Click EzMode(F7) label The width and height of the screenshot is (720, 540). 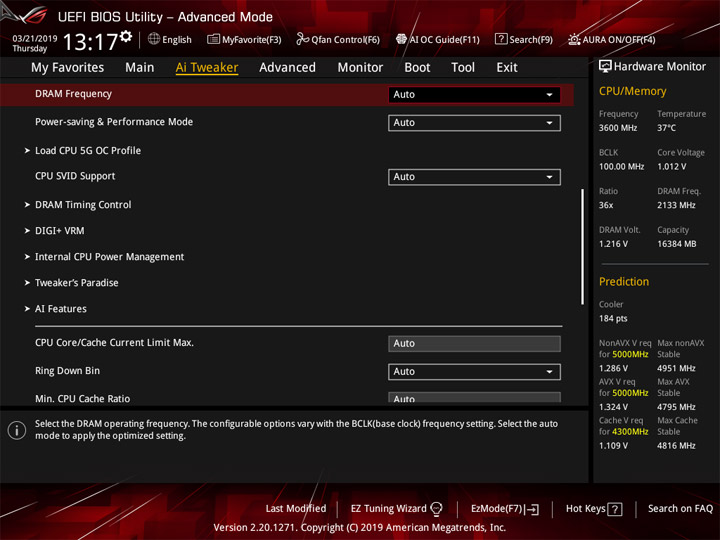497,509
